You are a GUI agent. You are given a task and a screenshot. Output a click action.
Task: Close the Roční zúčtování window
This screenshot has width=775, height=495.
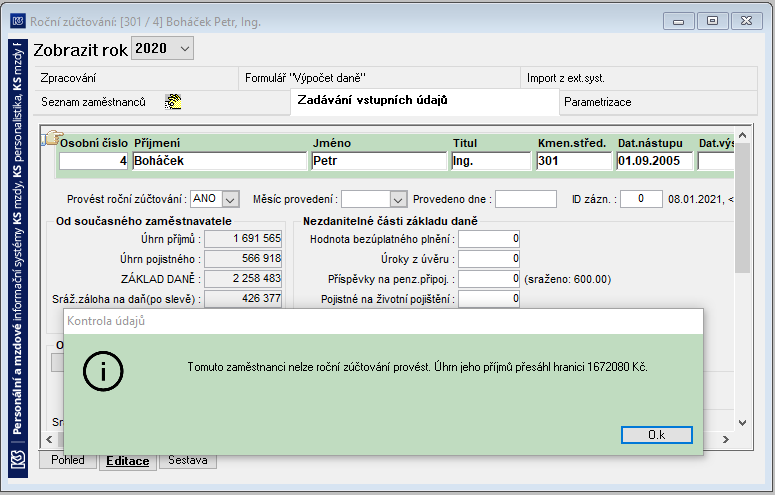[746, 21]
